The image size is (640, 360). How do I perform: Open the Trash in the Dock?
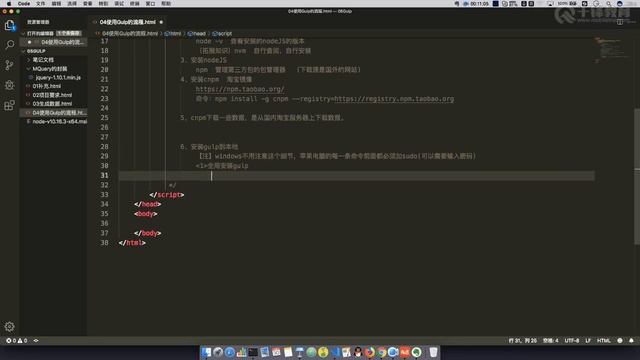coord(433,352)
